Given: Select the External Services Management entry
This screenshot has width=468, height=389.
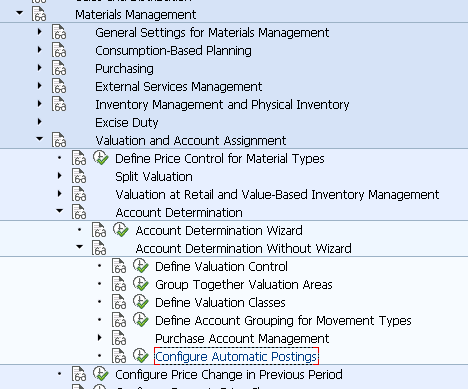Looking at the screenshot, I should [179, 87].
